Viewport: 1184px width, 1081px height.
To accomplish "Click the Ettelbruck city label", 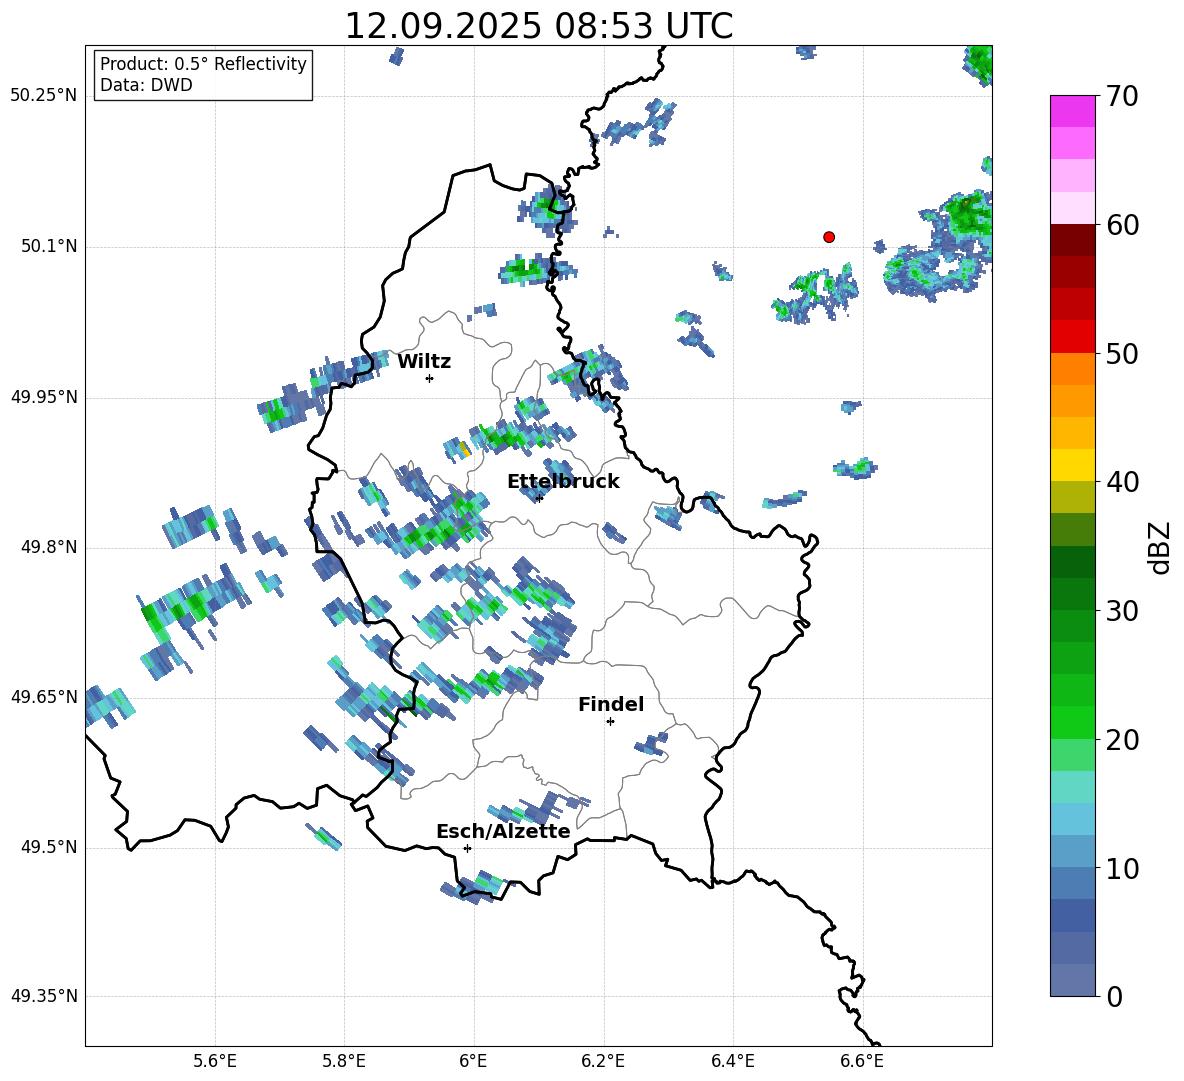I will coord(563,482).
